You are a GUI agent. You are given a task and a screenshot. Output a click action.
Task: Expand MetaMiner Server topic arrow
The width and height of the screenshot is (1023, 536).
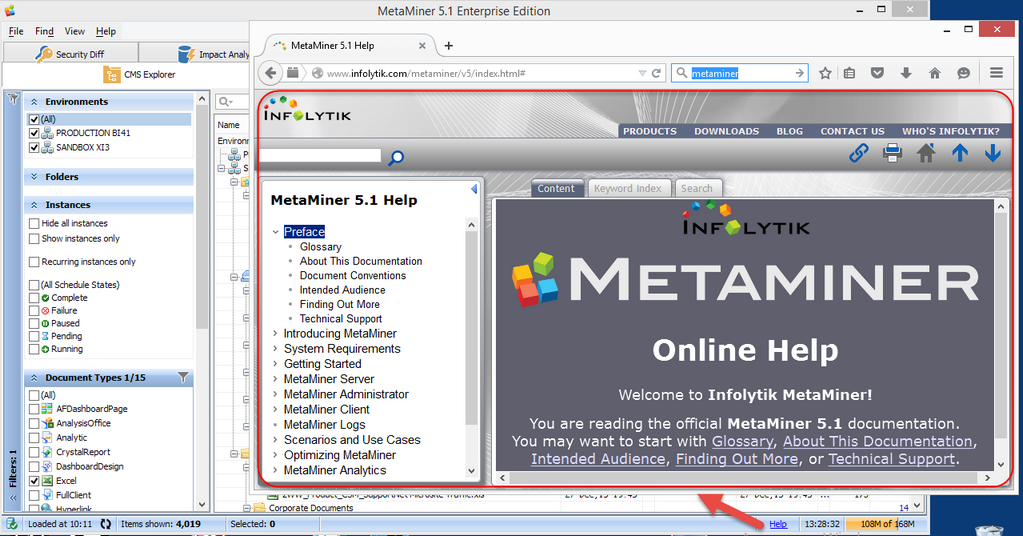[275, 379]
